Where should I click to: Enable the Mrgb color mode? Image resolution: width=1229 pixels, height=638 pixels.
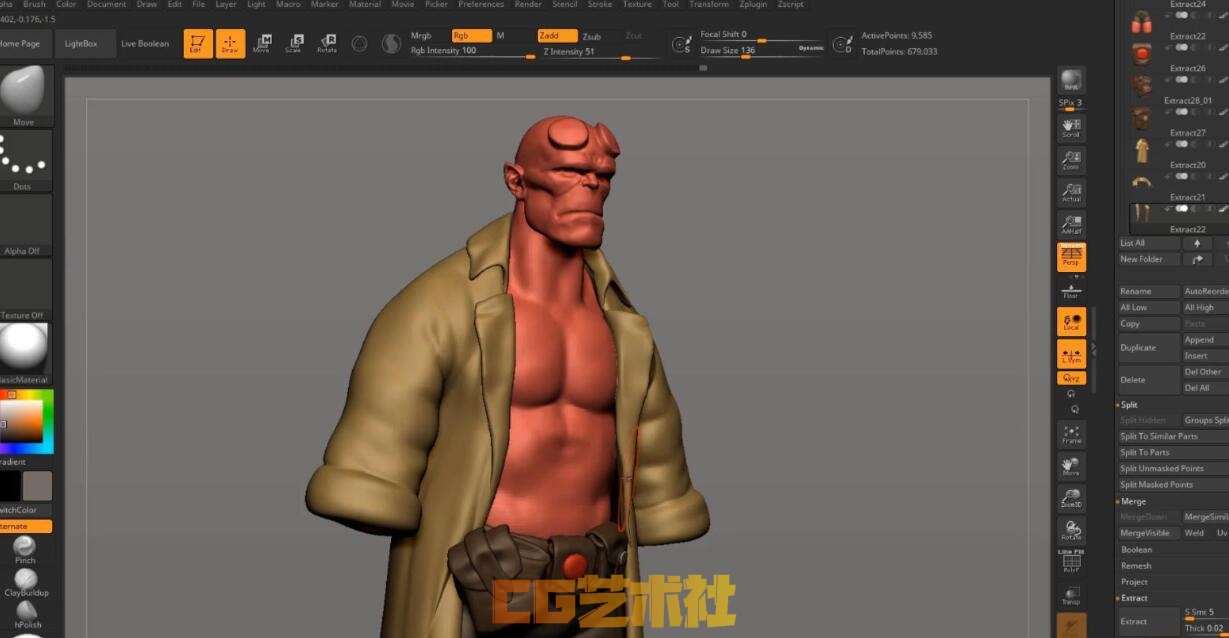pos(421,36)
